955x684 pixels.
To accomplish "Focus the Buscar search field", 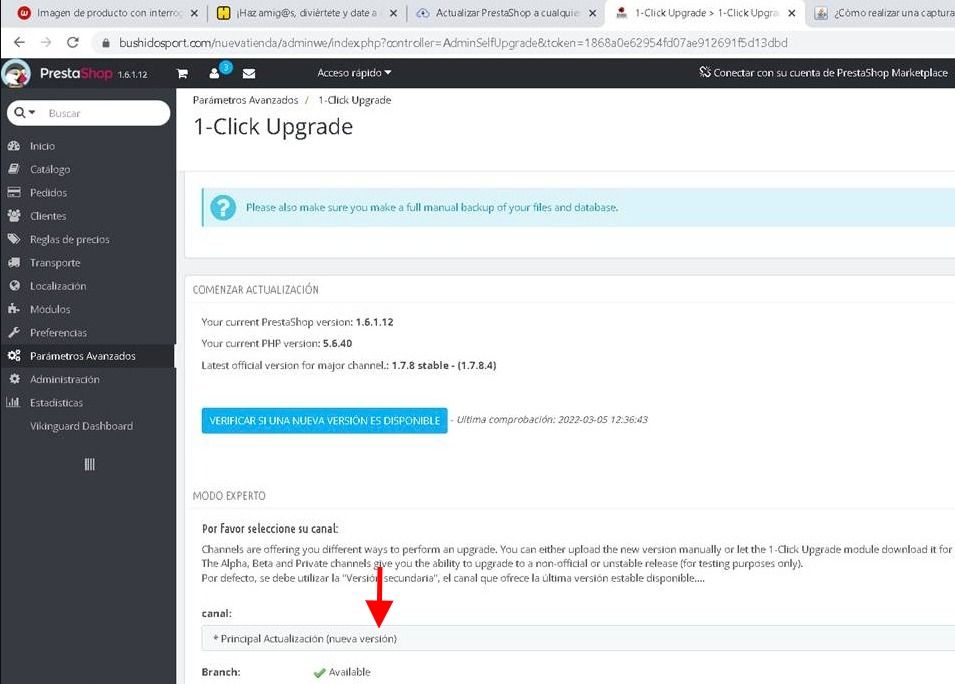I will (105, 113).
